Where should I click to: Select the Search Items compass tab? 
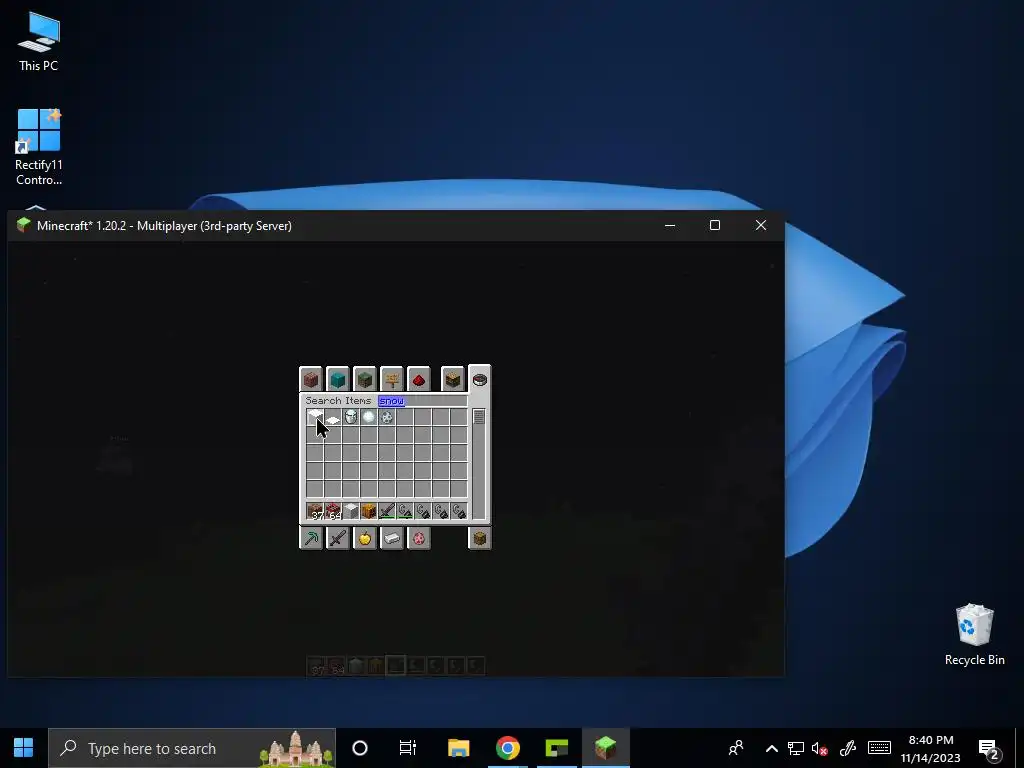pyautogui.click(x=479, y=379)
